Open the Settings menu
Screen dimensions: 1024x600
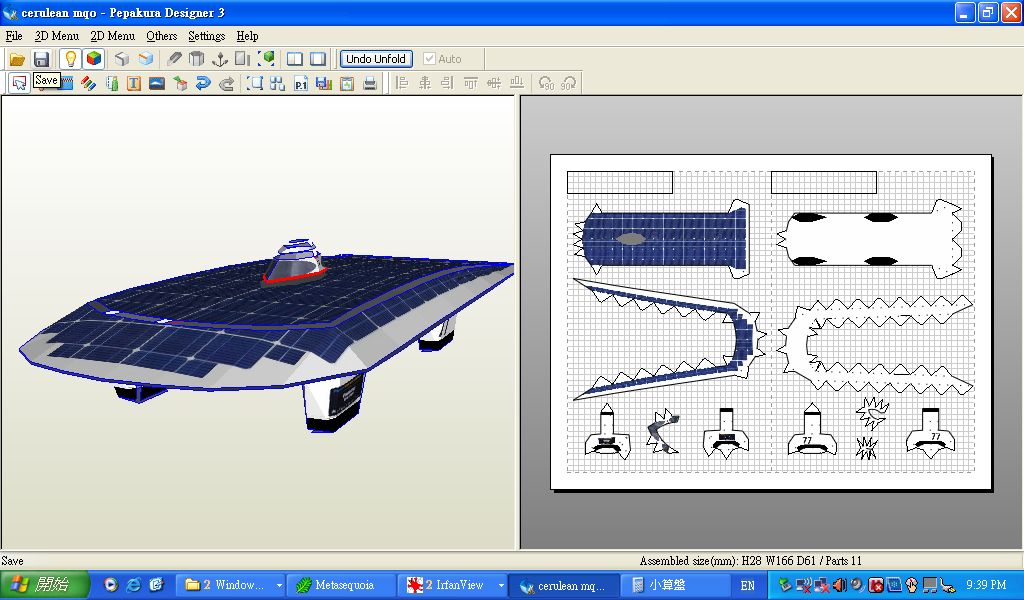(206, 36)
